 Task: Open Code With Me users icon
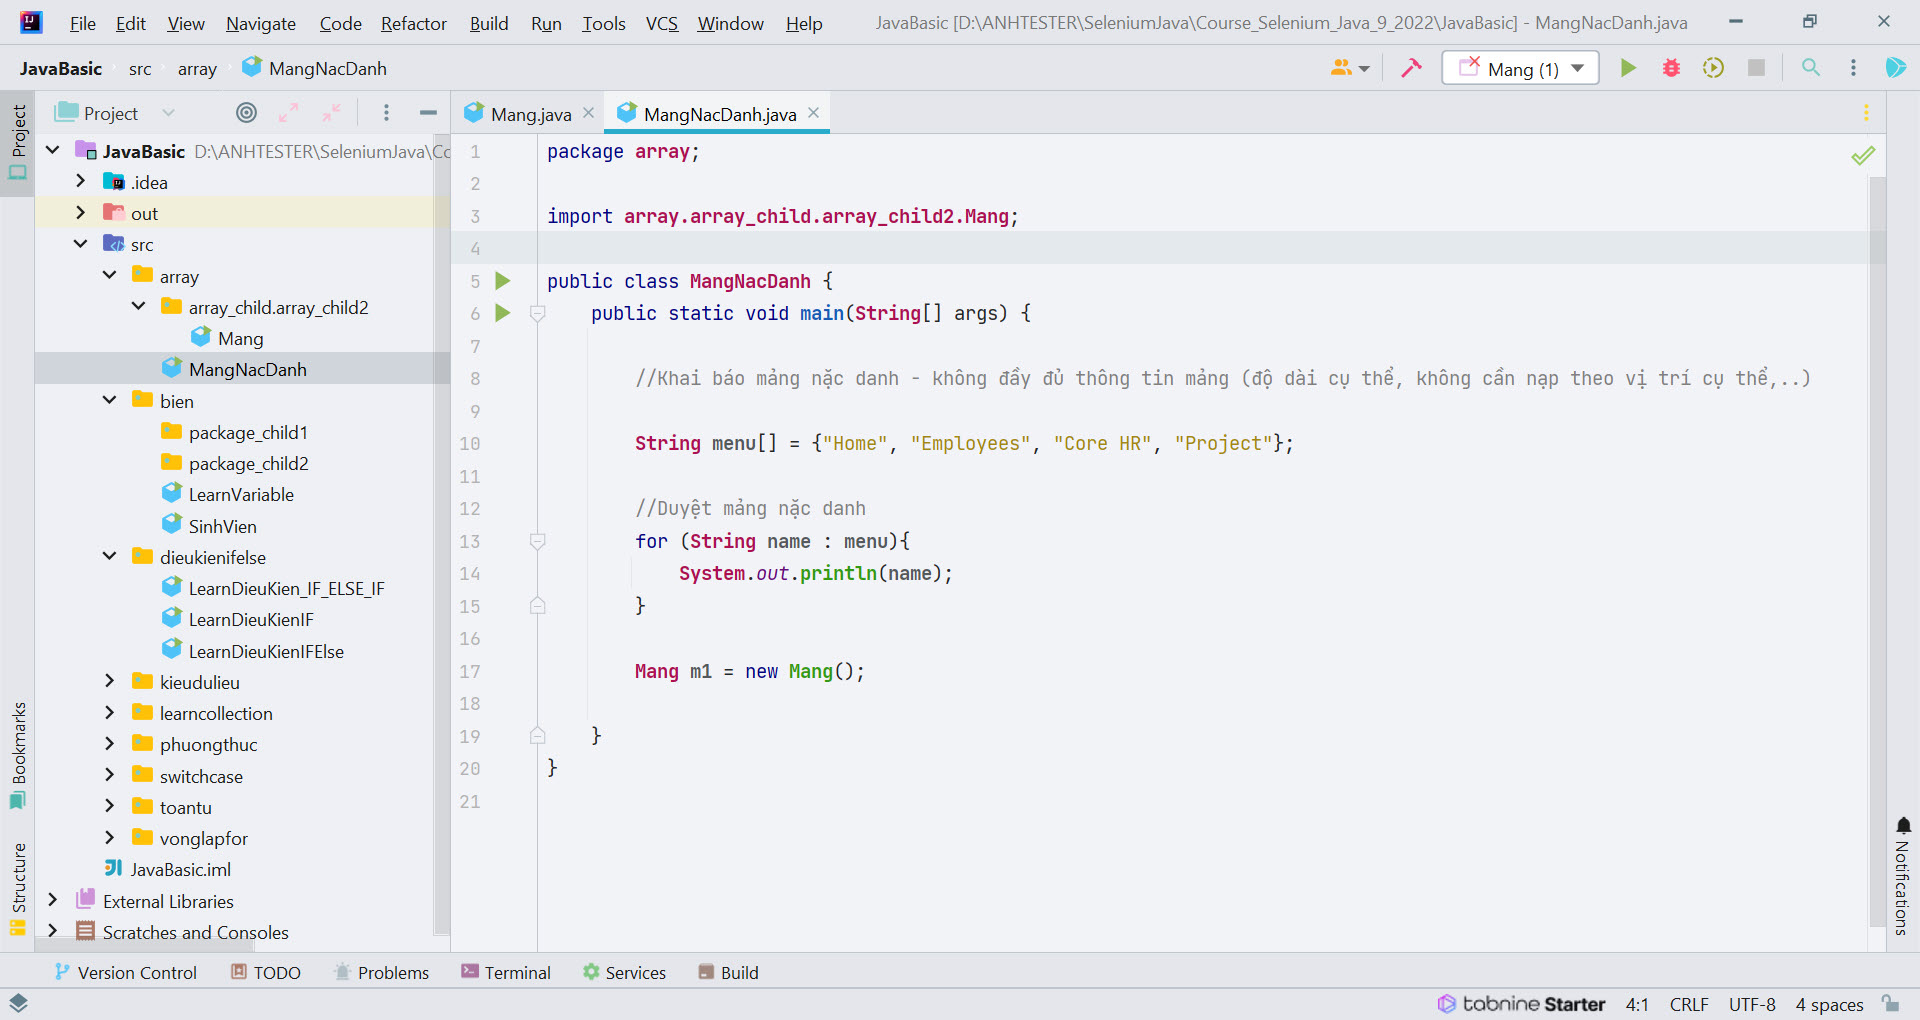coord(1349,68)
